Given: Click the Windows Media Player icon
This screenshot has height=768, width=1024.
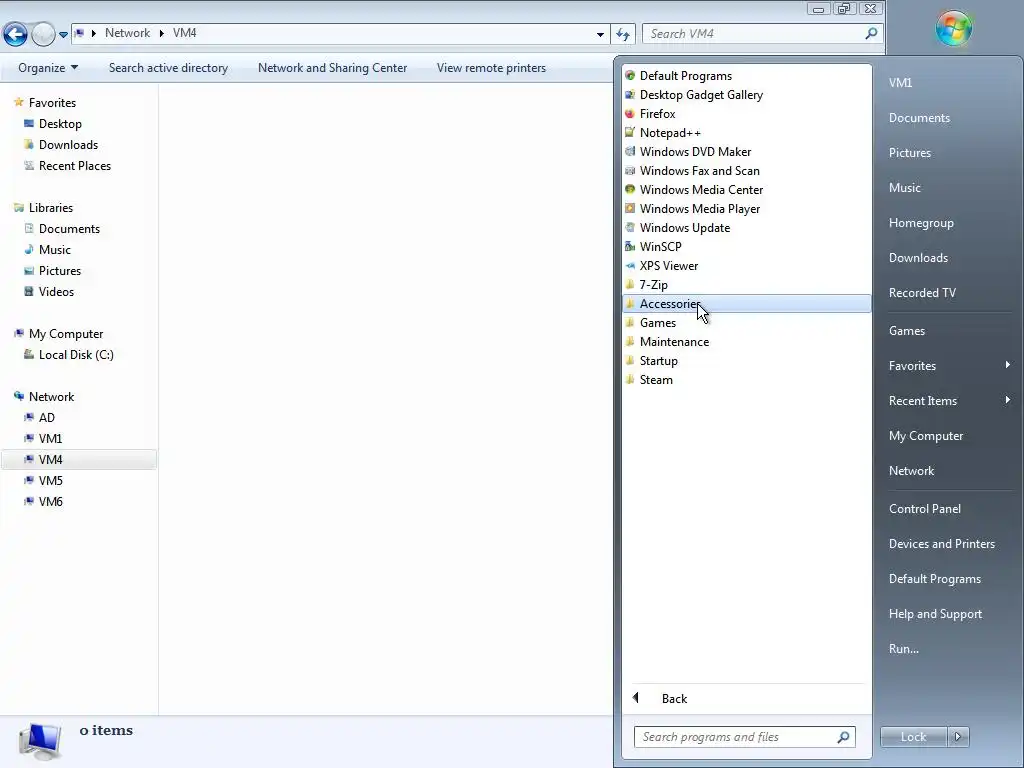Looking at the screenshot, I should click(630, 208).
